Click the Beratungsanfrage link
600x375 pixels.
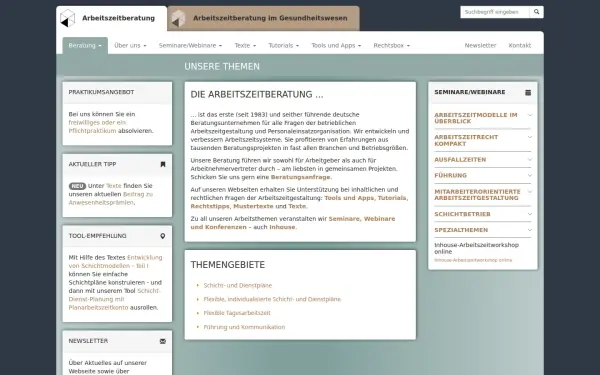300,177
